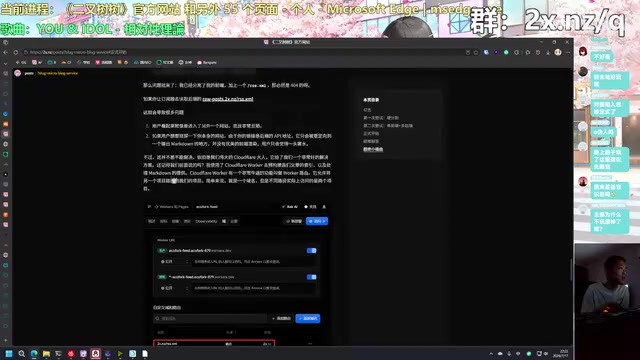Jump to 引言 in the page table of contents
The width and height of the screenshot is (640, 360).
pos(367,110)
